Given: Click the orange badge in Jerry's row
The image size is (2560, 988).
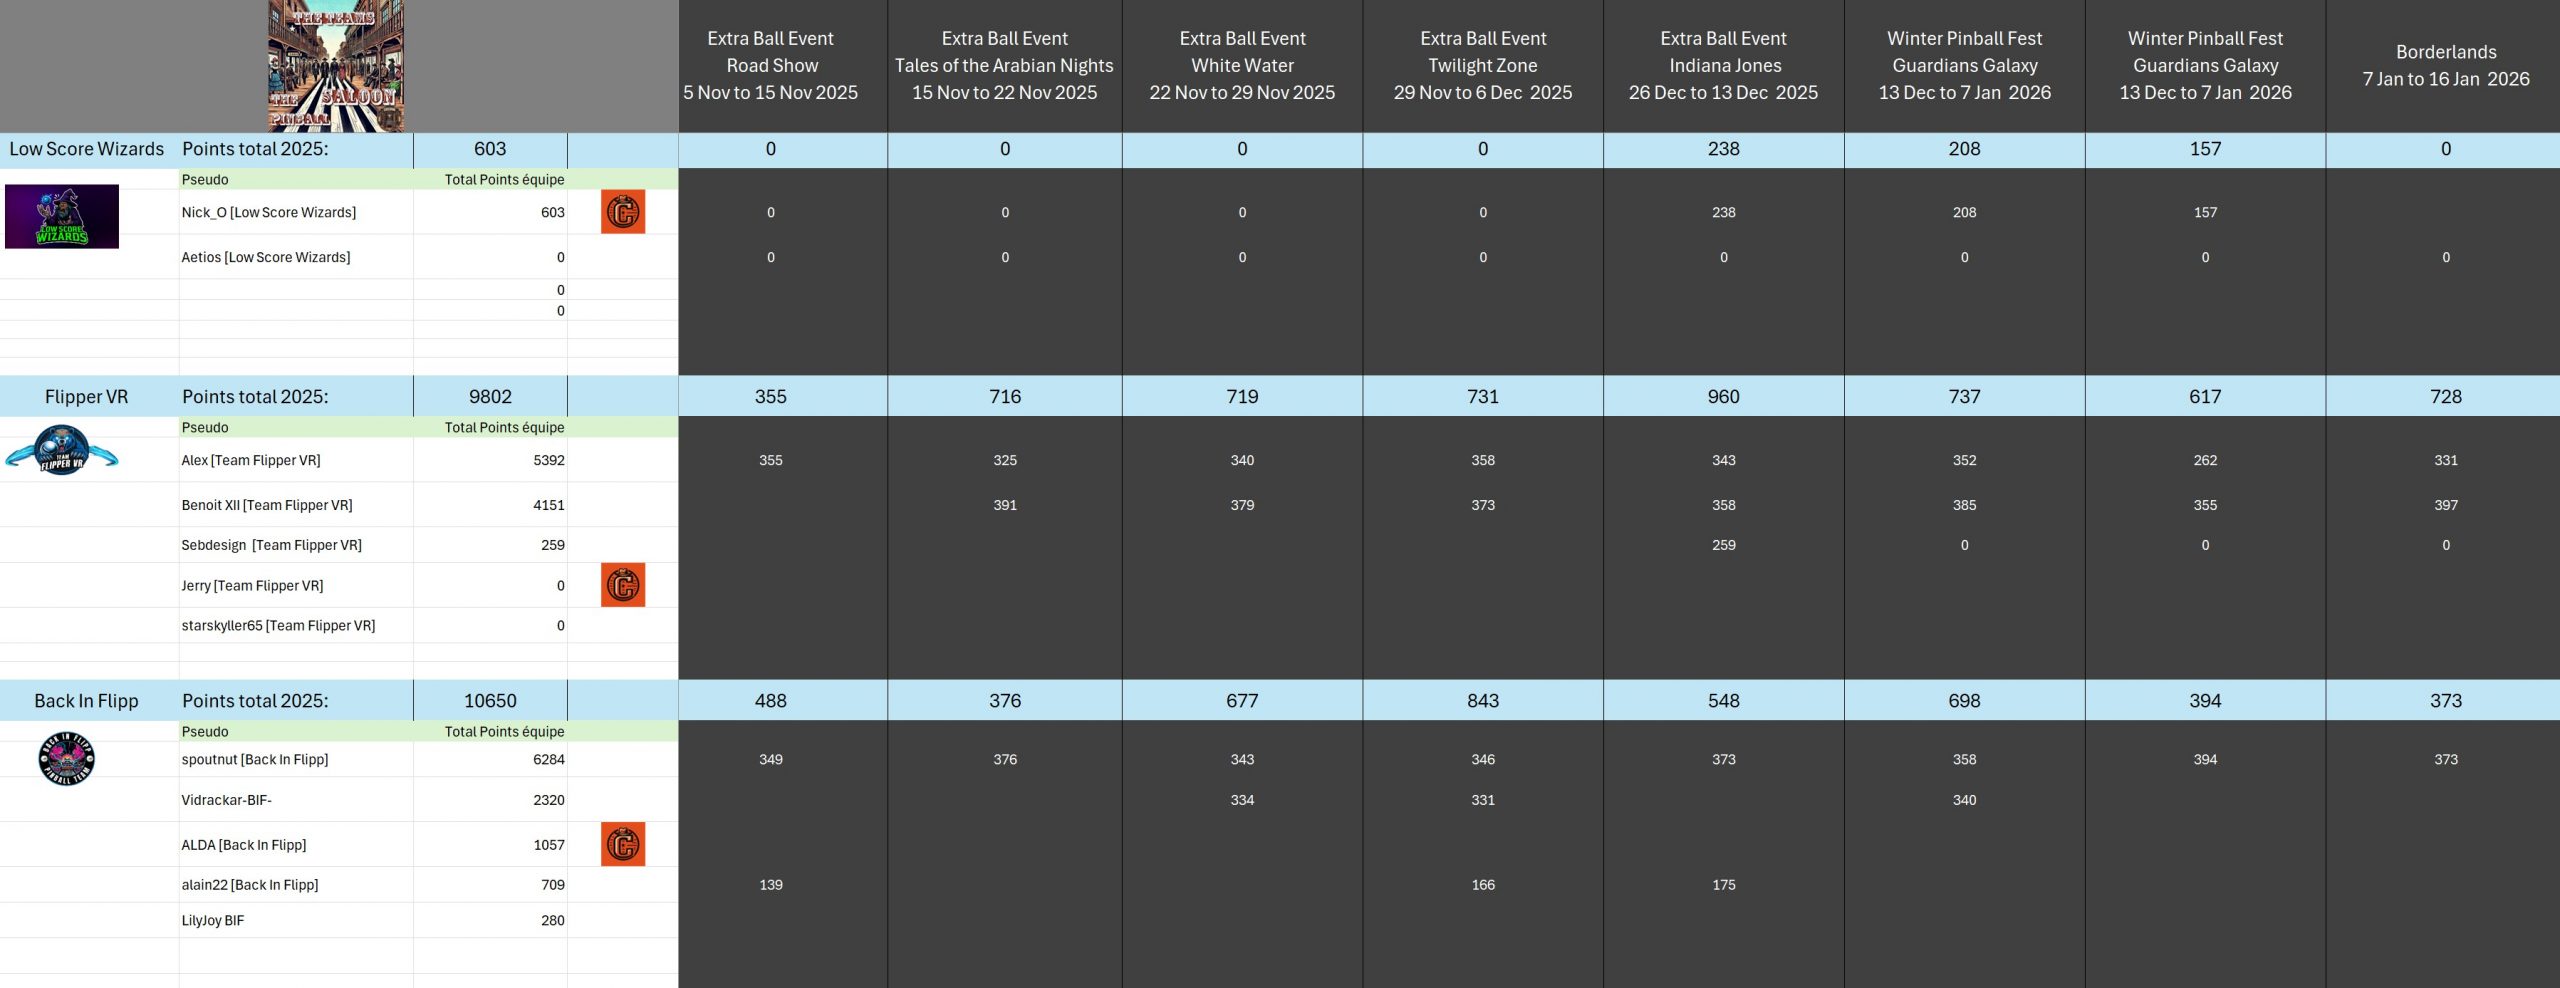Looking at the screenshot, I should point(622,585).
